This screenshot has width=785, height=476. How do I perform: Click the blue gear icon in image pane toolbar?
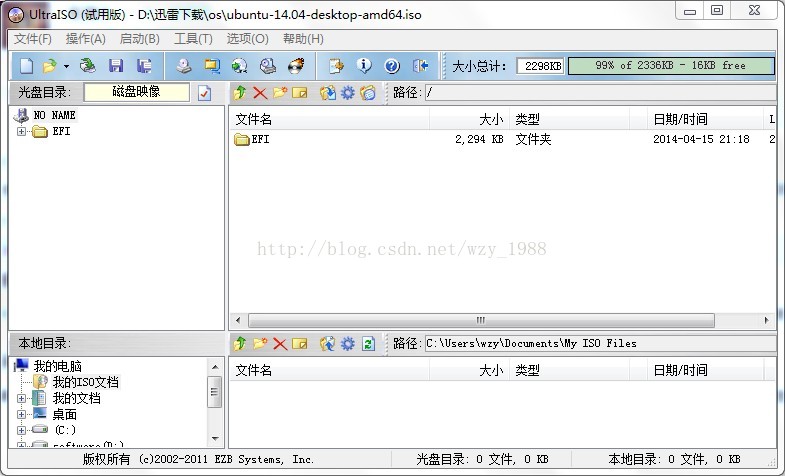click(347, 93)
